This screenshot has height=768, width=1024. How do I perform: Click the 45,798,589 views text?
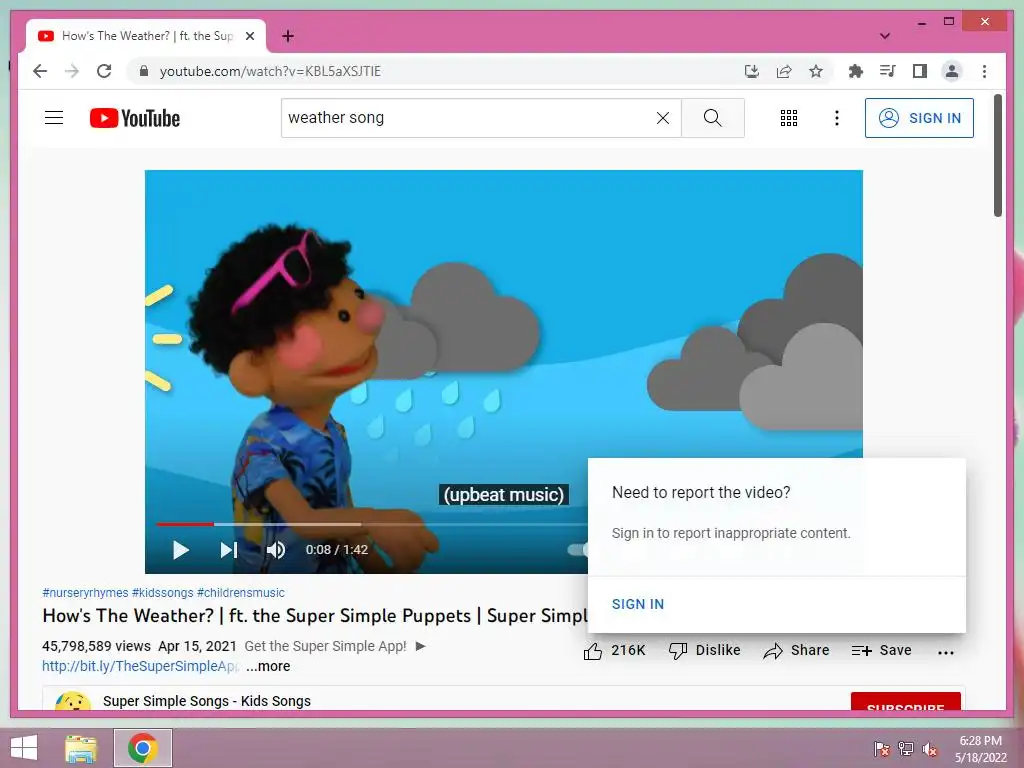pos(97,646)
